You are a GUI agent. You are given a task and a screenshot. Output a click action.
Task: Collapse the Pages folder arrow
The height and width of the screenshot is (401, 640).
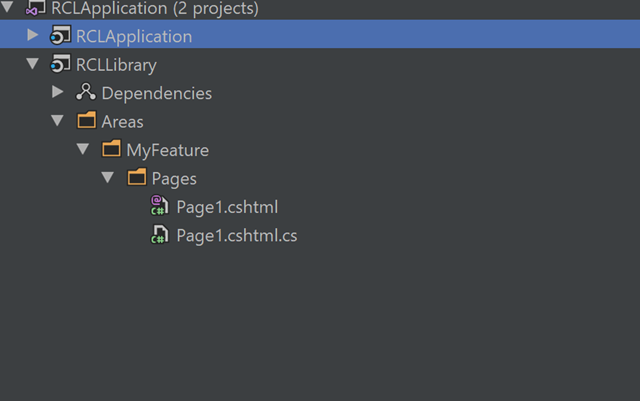coord(108,177)
